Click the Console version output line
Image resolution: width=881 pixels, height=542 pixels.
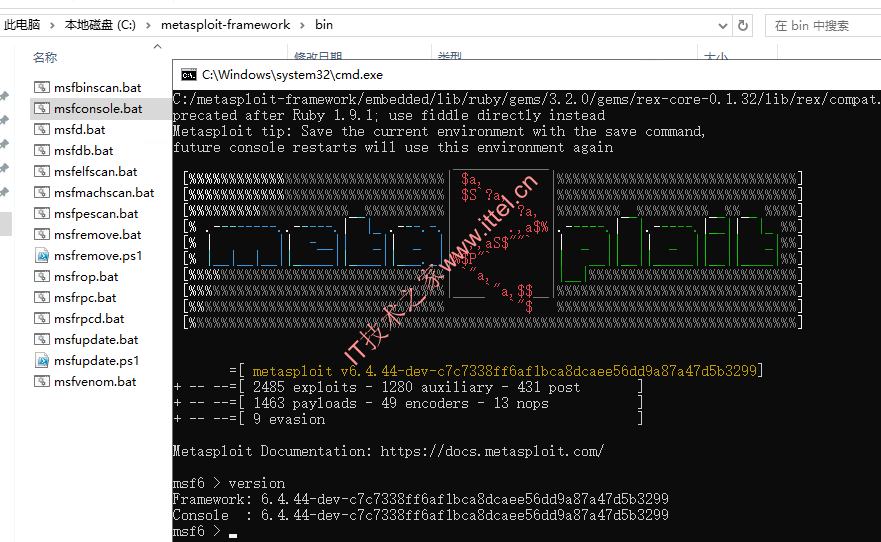420,515
